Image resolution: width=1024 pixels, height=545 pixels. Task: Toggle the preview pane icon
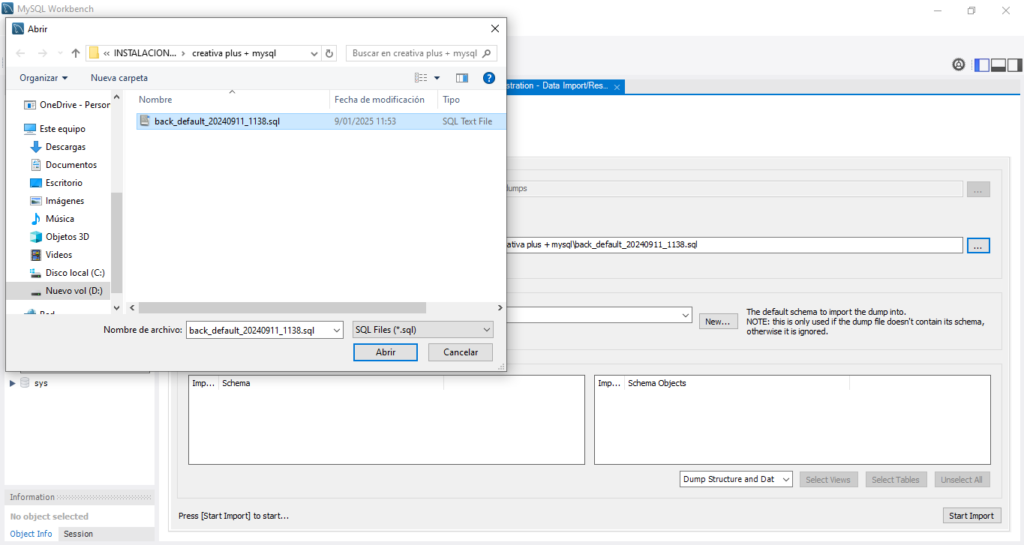tap(462, 78)
